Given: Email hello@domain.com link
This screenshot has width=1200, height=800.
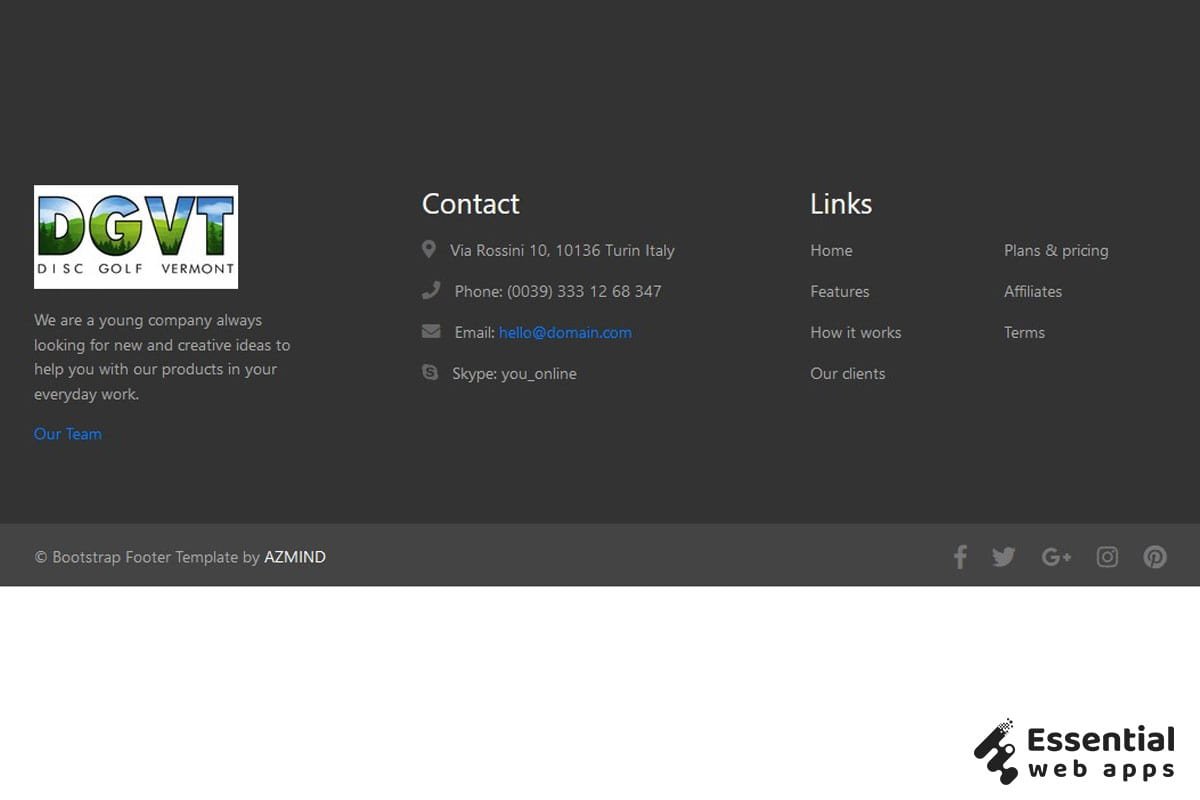Looking at the screenshot, I should 565,333.
